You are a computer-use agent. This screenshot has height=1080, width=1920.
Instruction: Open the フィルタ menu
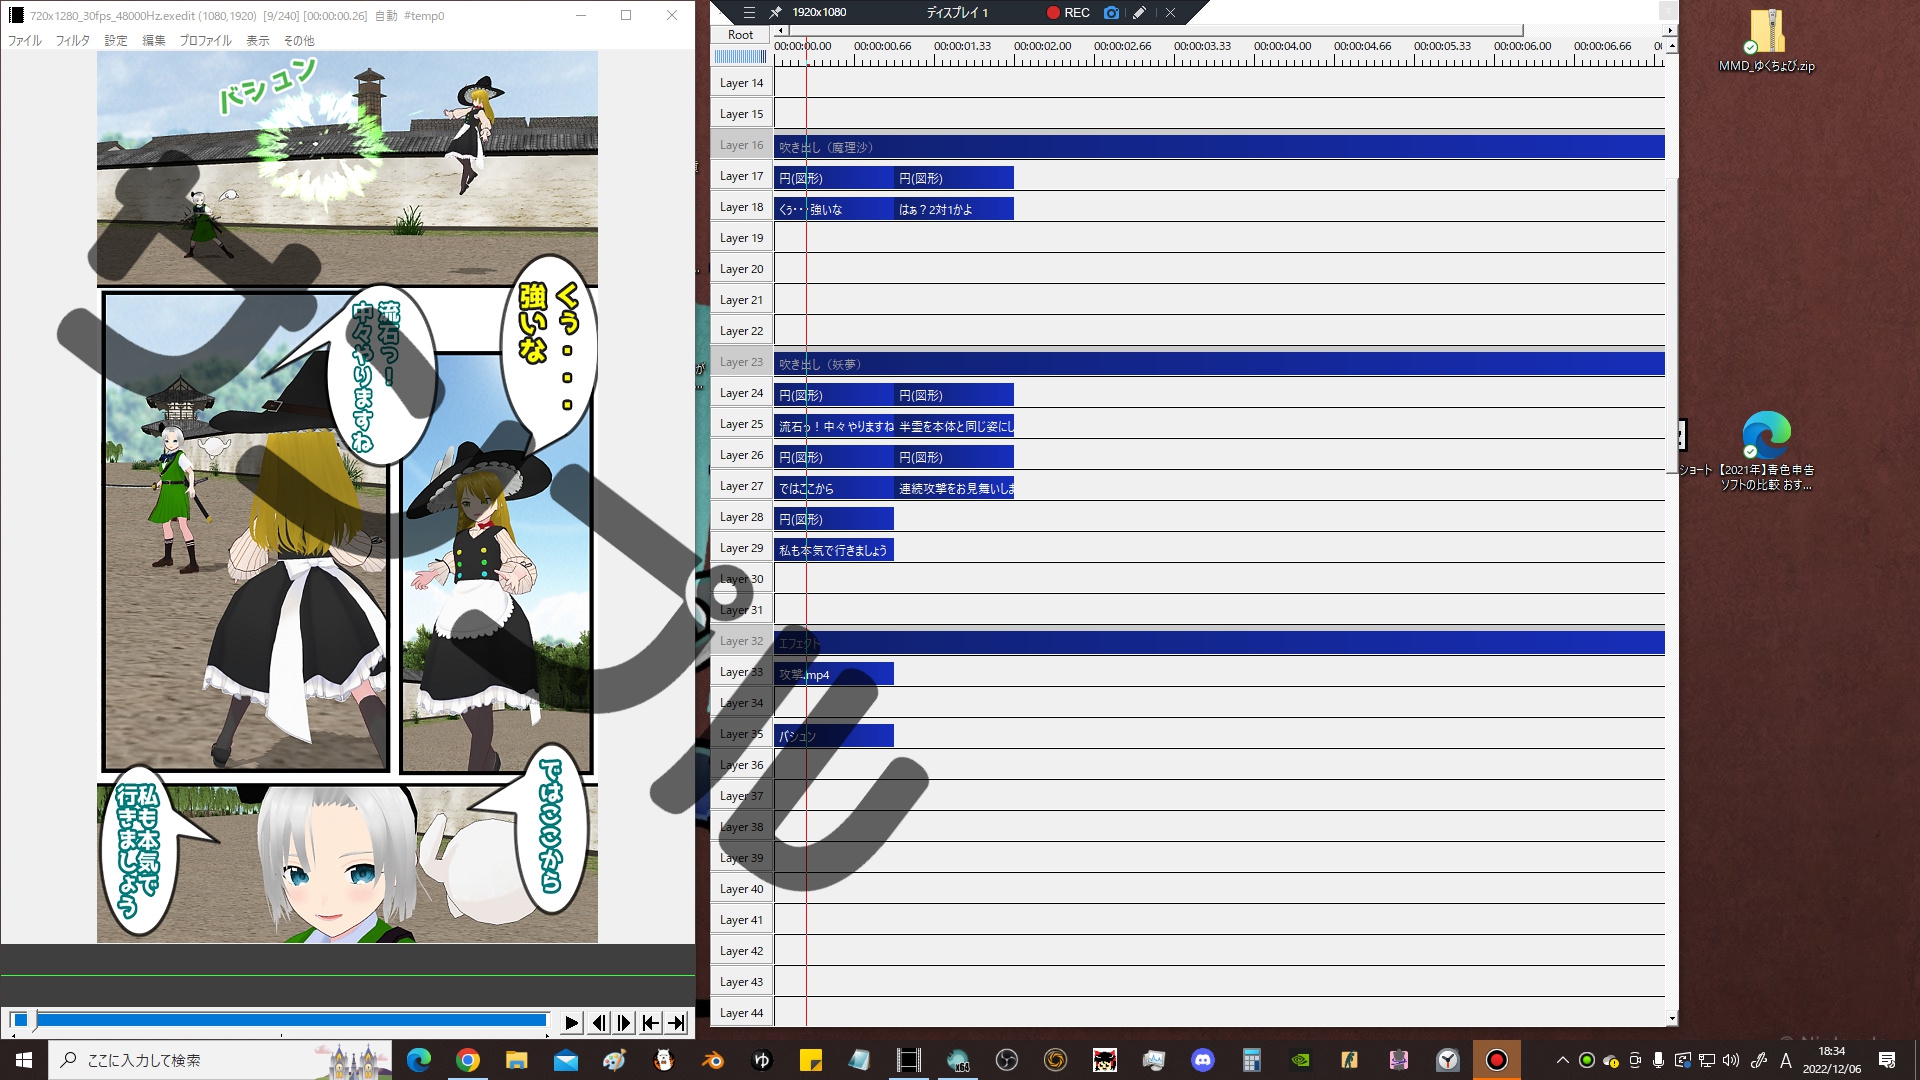coord(72,41)
